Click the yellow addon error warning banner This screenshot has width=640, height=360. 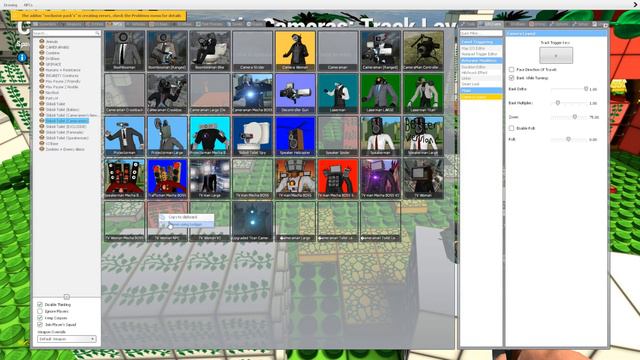tap(99, 16)
